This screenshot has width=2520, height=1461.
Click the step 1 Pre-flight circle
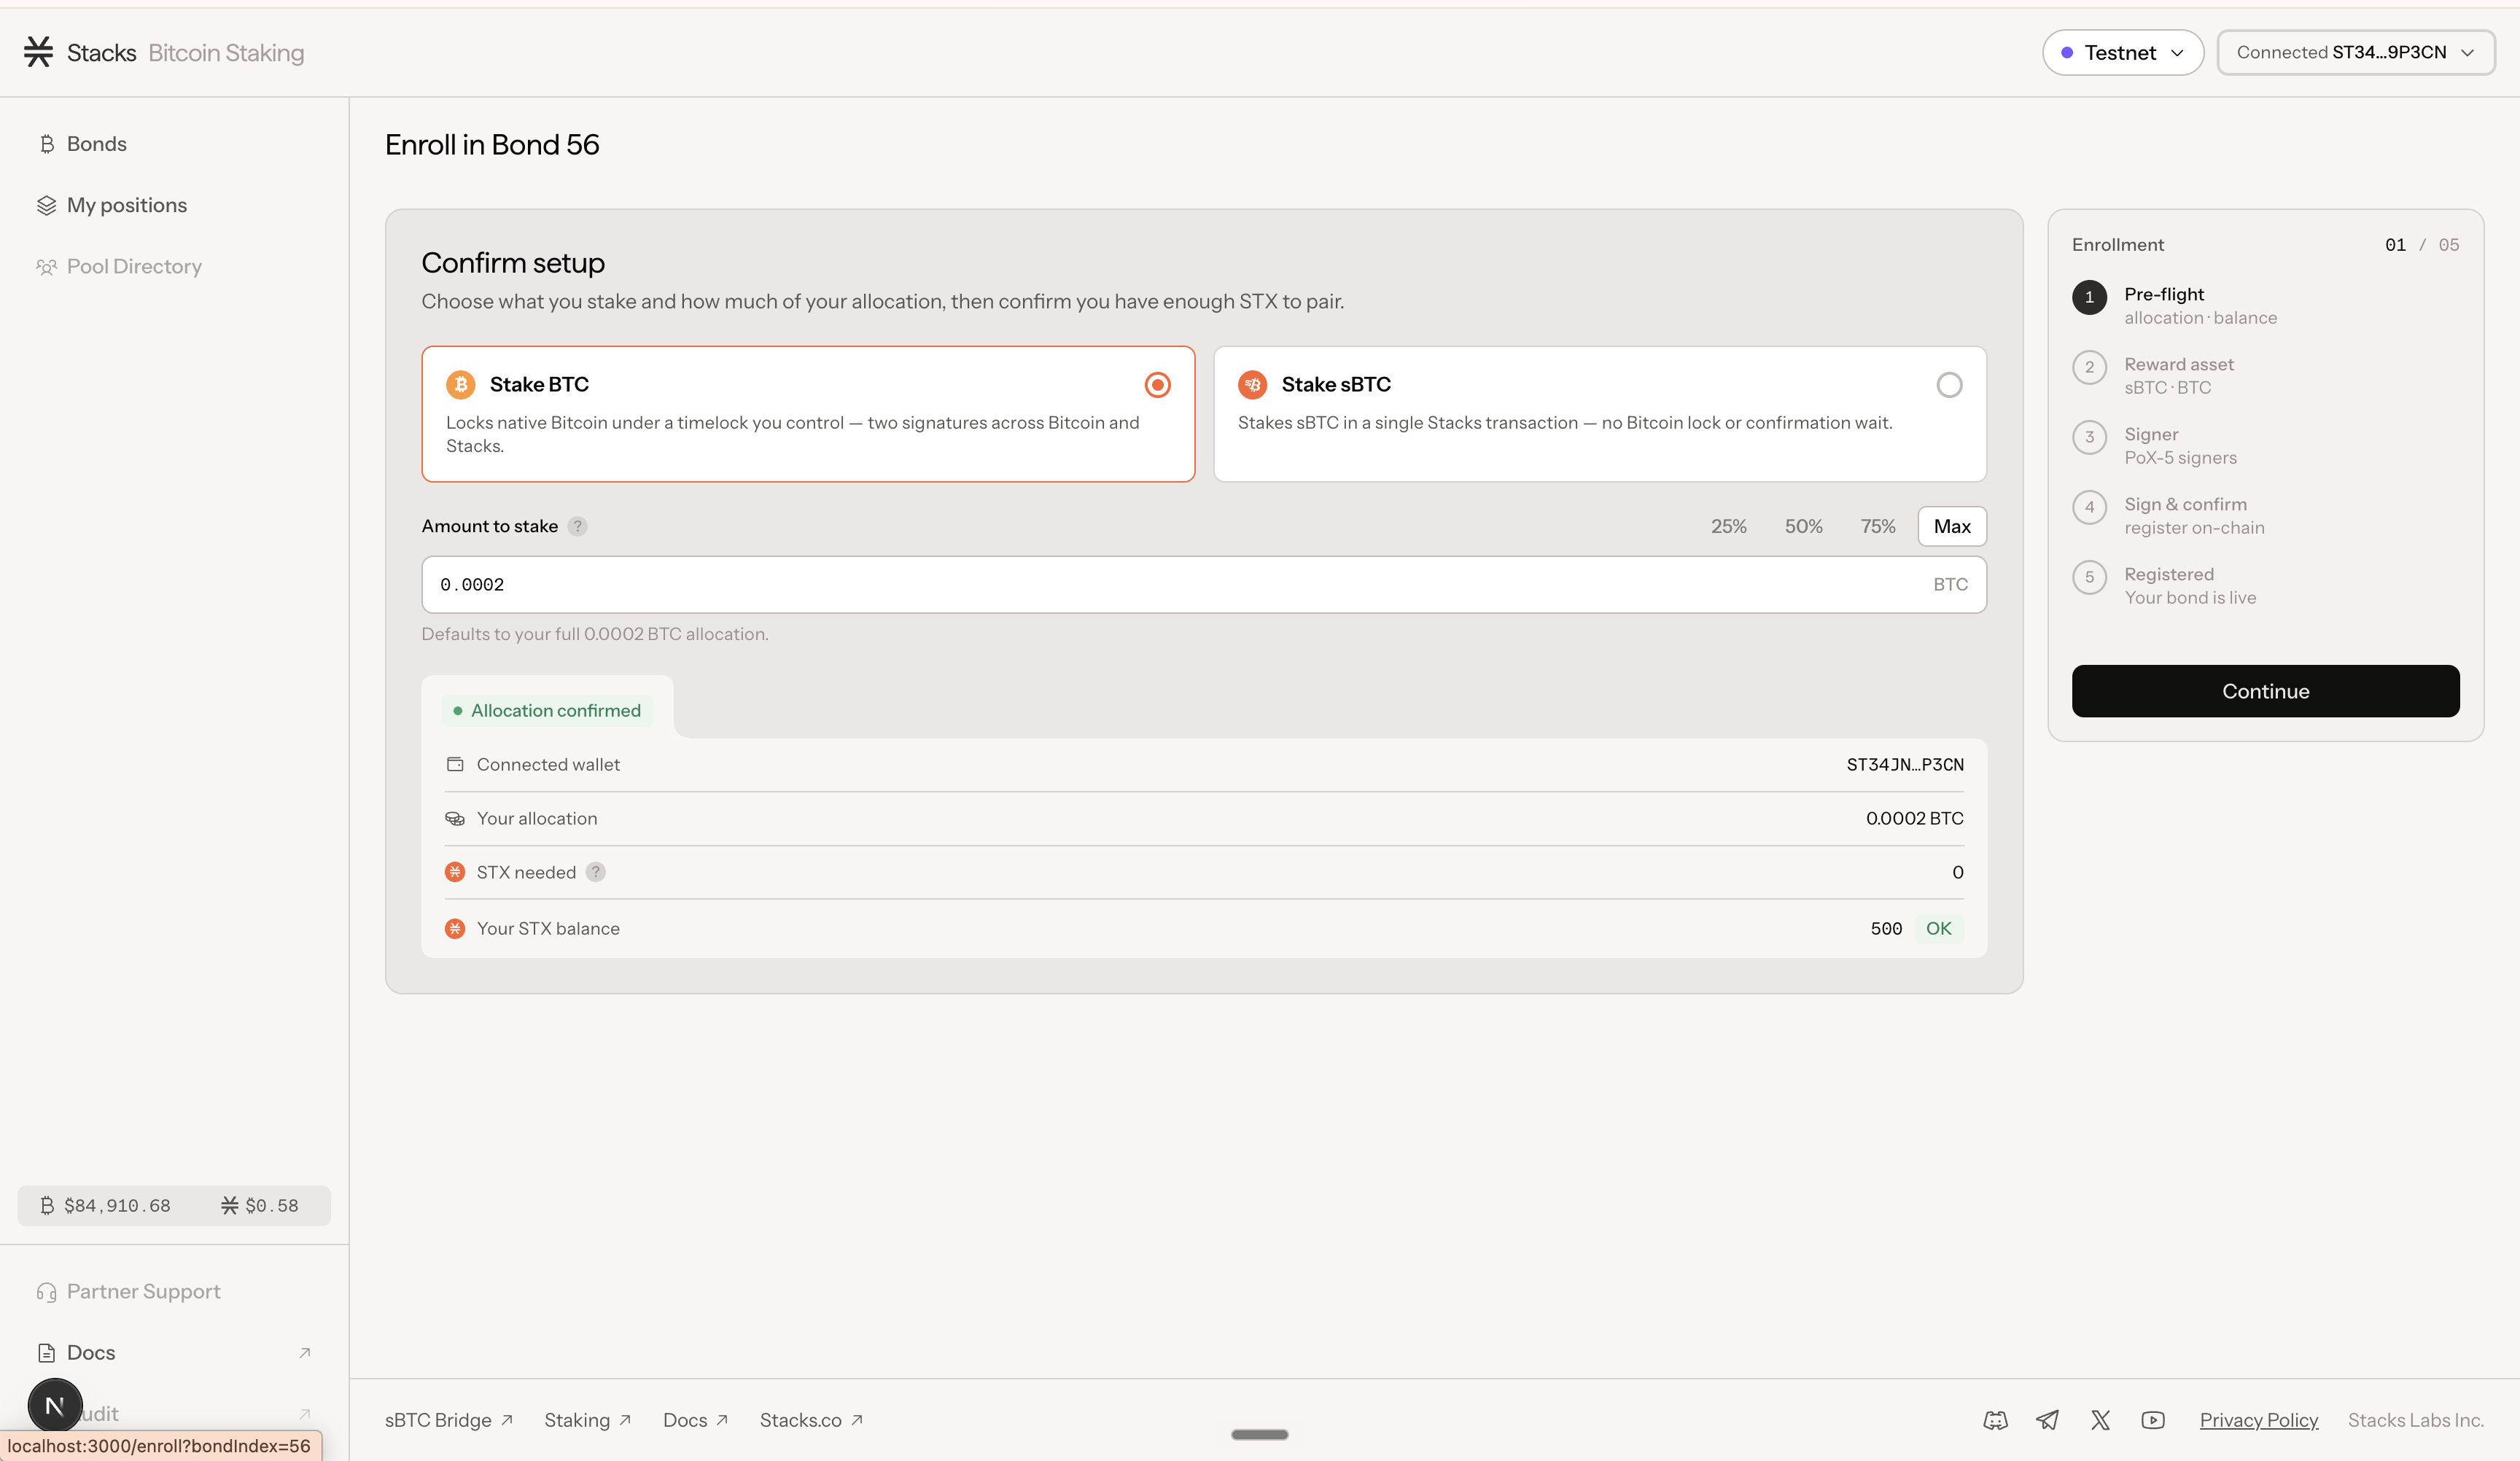(x=2089, y=297)
